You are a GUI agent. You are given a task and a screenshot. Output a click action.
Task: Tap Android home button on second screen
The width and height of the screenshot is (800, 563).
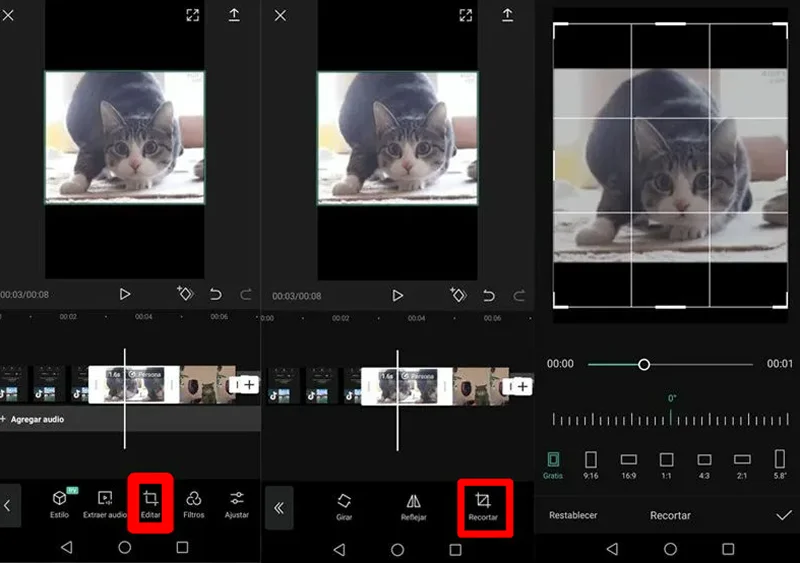click(397, 550)
